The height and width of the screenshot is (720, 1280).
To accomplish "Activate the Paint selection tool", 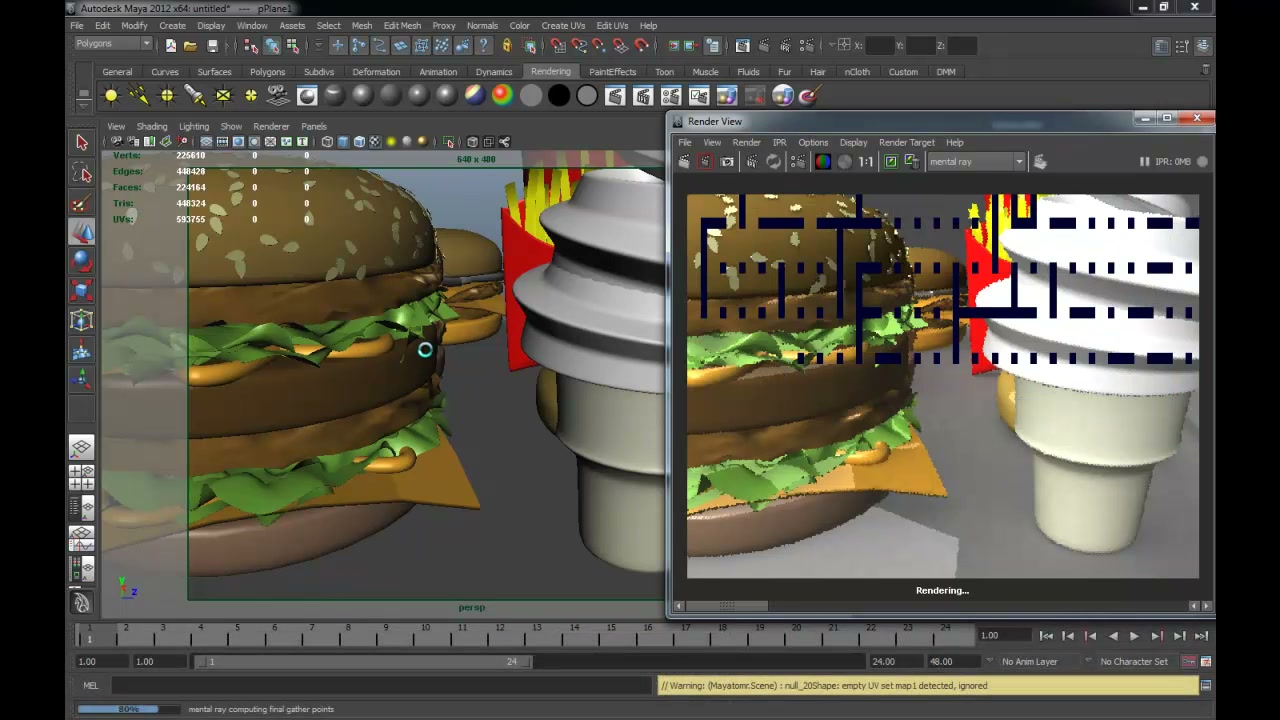I will click(x=82, y=203).
